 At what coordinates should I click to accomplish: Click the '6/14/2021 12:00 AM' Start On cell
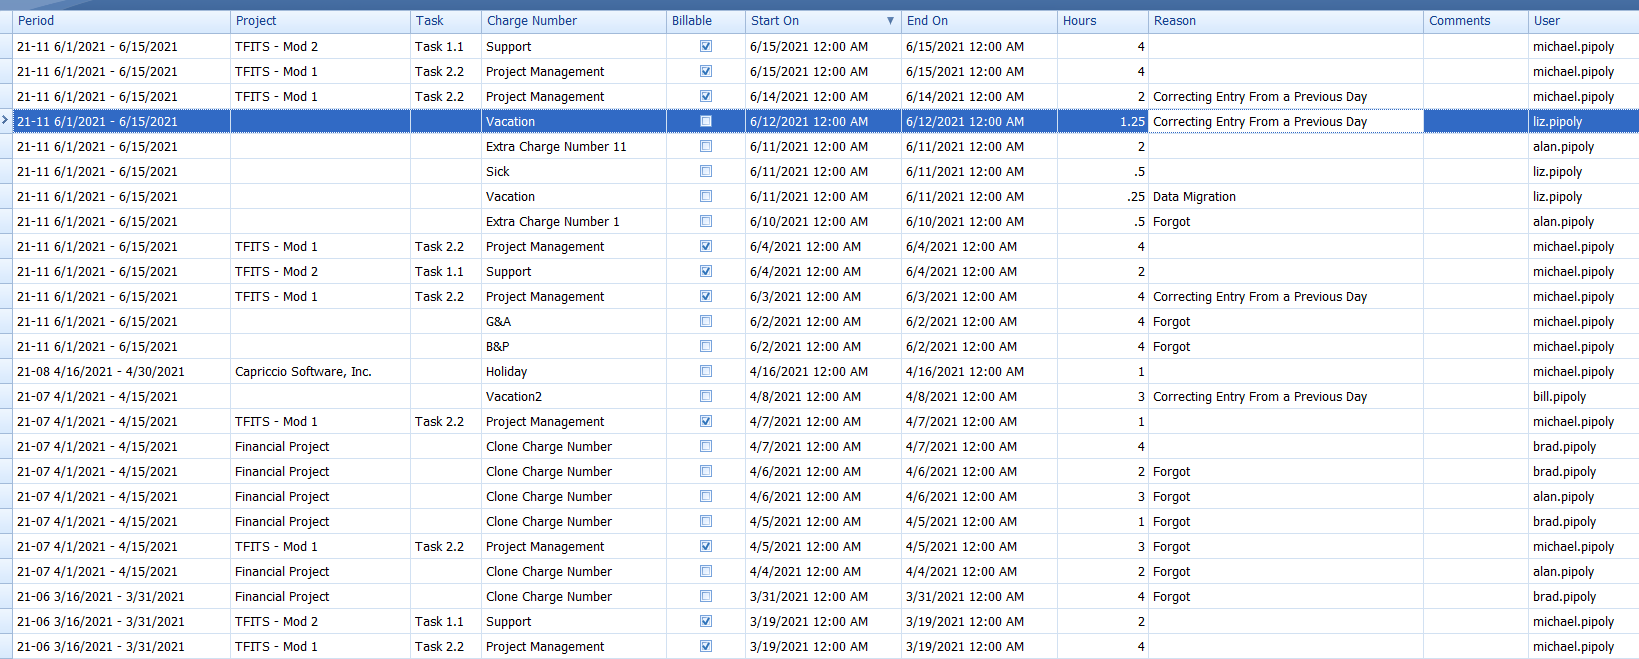[x=824, y=96]
